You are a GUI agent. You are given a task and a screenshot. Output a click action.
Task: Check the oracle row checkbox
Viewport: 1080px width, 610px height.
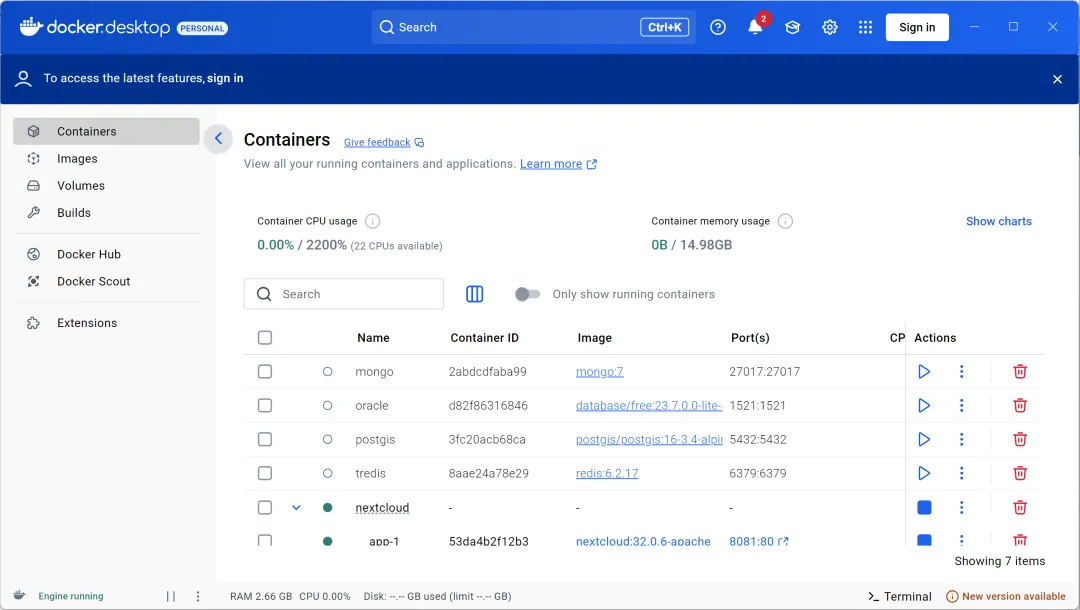[264, 406]
